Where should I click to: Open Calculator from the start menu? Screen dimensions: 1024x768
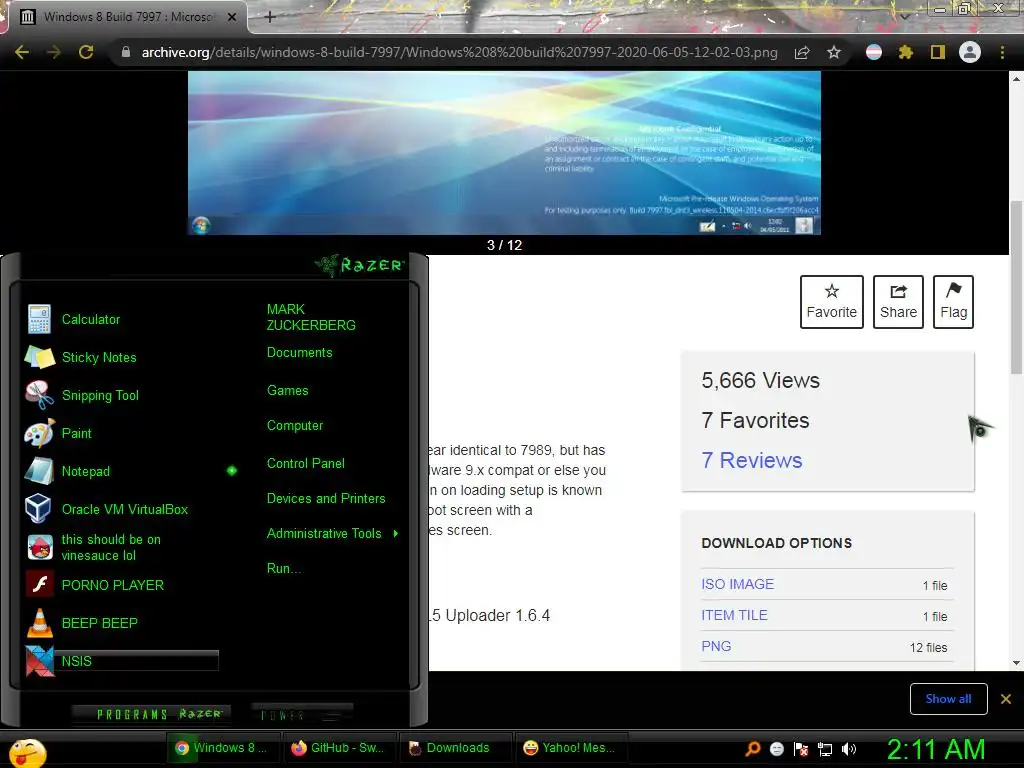91,319
